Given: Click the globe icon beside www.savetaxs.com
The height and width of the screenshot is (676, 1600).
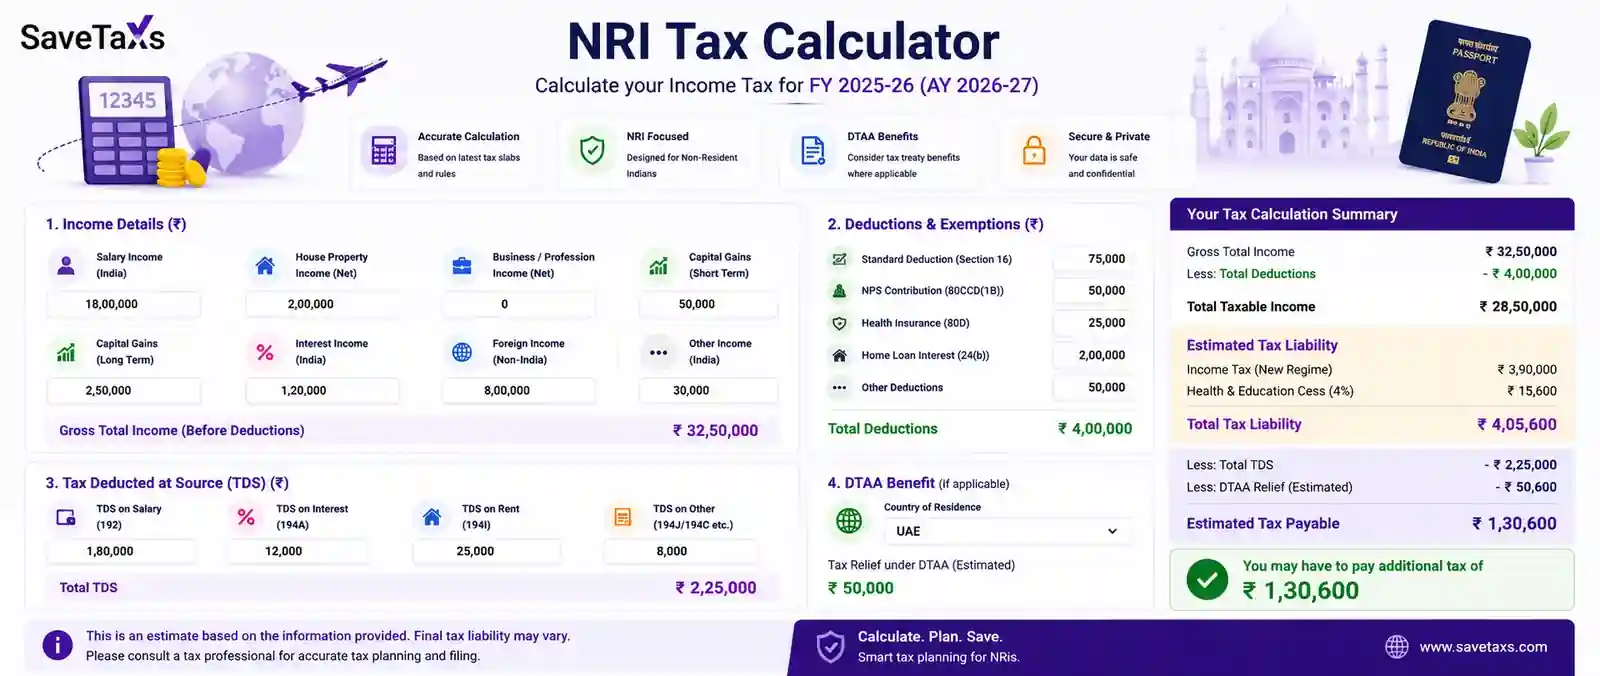Looking at the screenshot, I should pos(1397,647).
